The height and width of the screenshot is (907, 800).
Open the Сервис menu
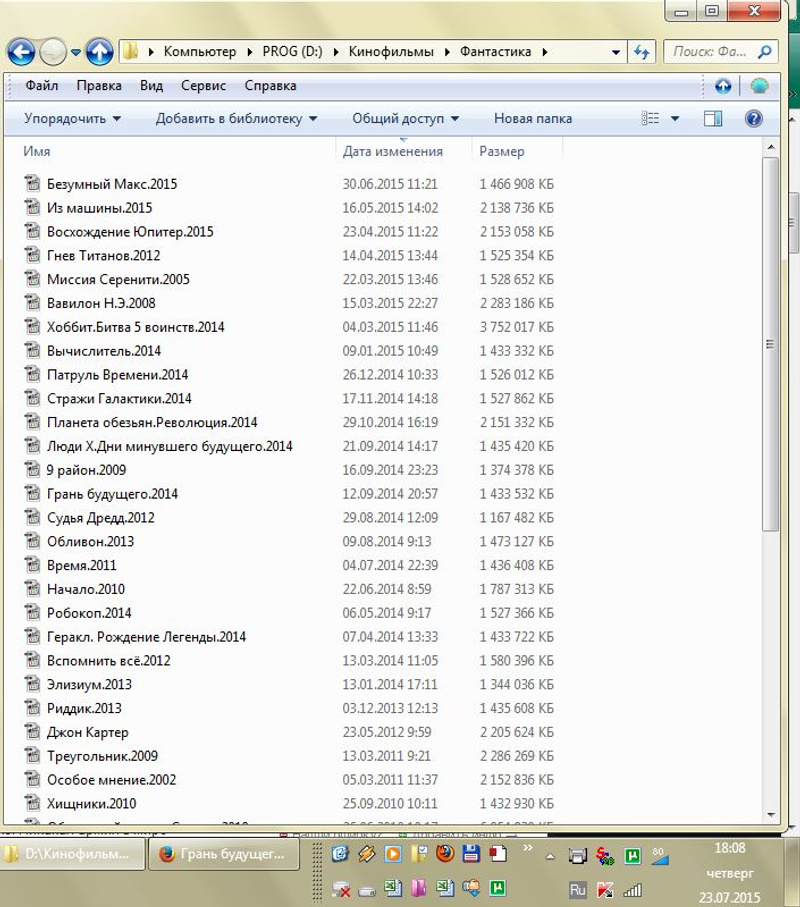coord(203,86)
